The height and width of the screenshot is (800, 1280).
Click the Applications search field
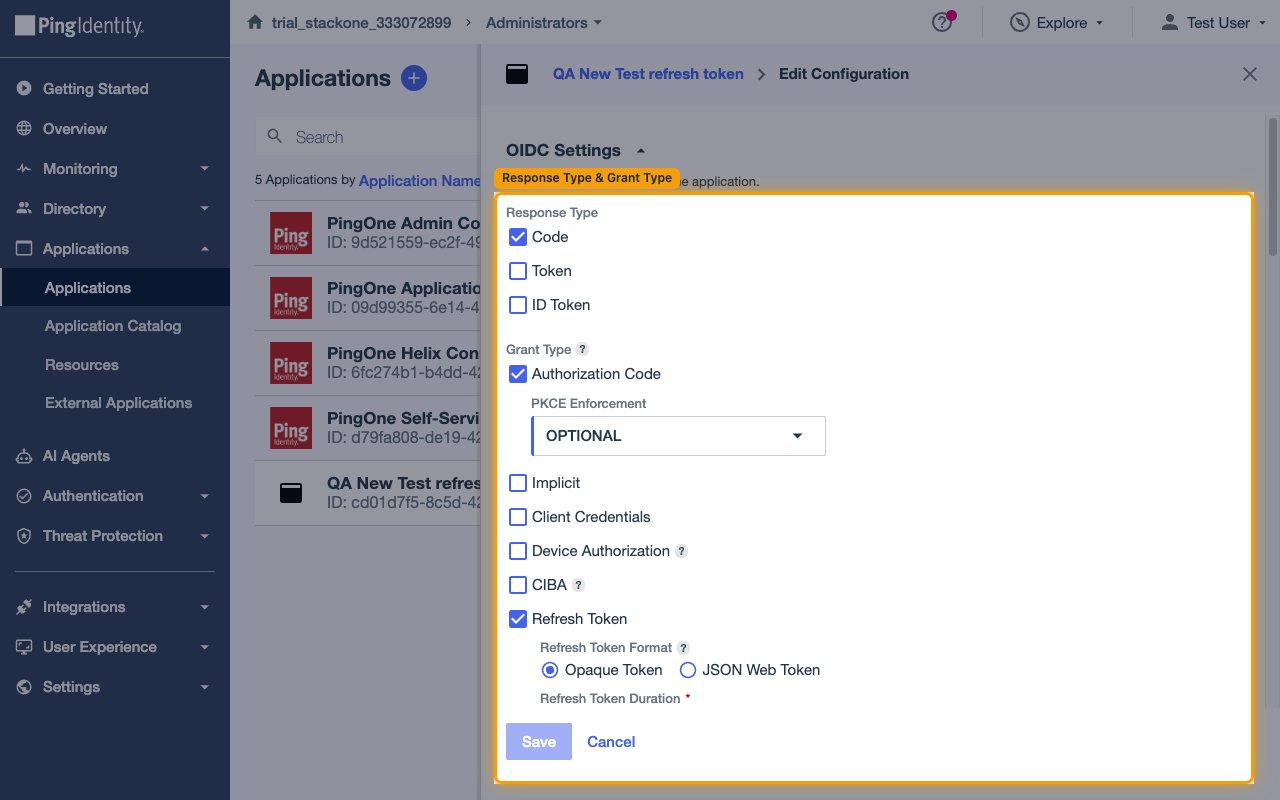coord(368,137)
